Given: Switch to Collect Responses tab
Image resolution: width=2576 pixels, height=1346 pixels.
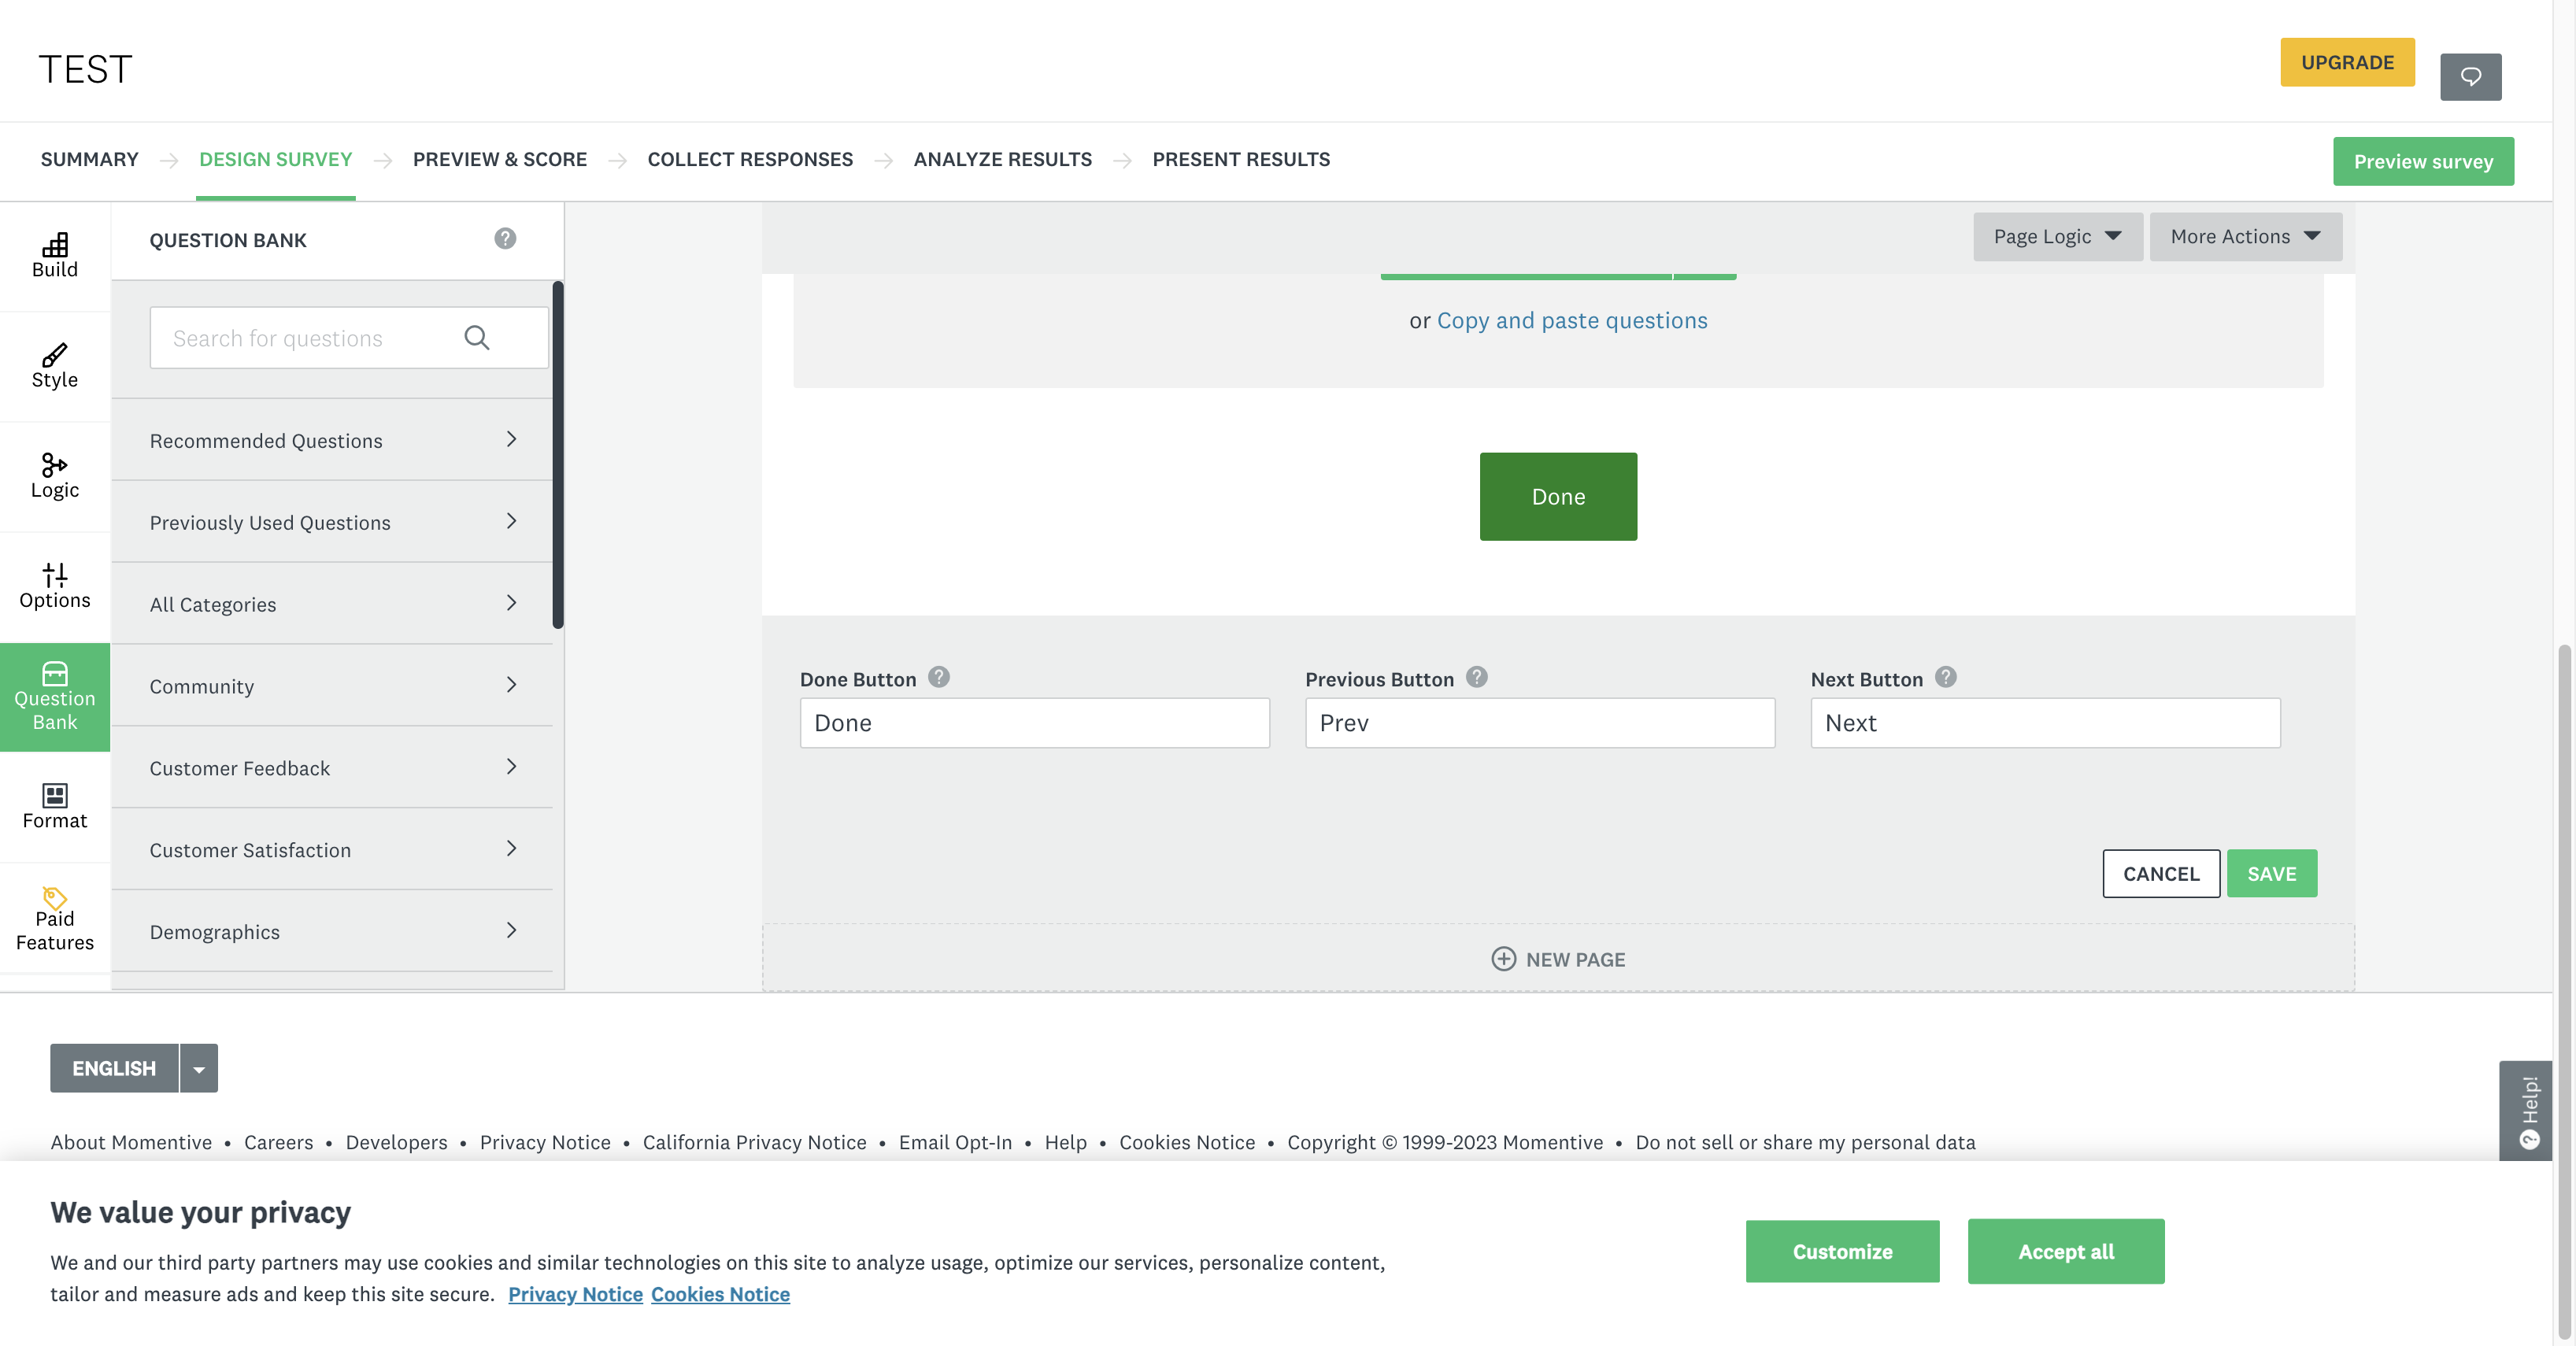Looking at the screenshot, I should click(x=750, y=160).
